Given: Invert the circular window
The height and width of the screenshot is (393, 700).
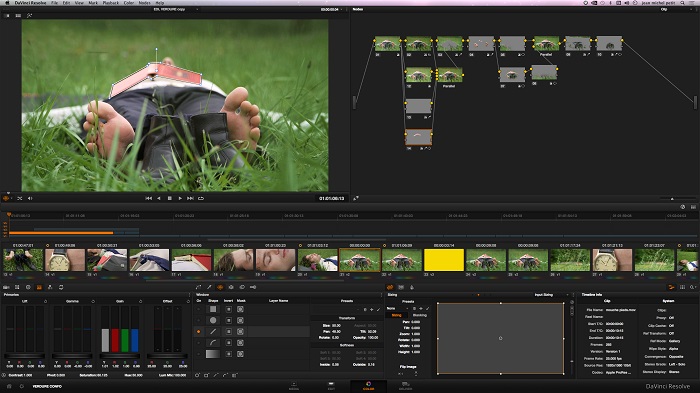Looking at the screenshot, I should tap(229, 320).
